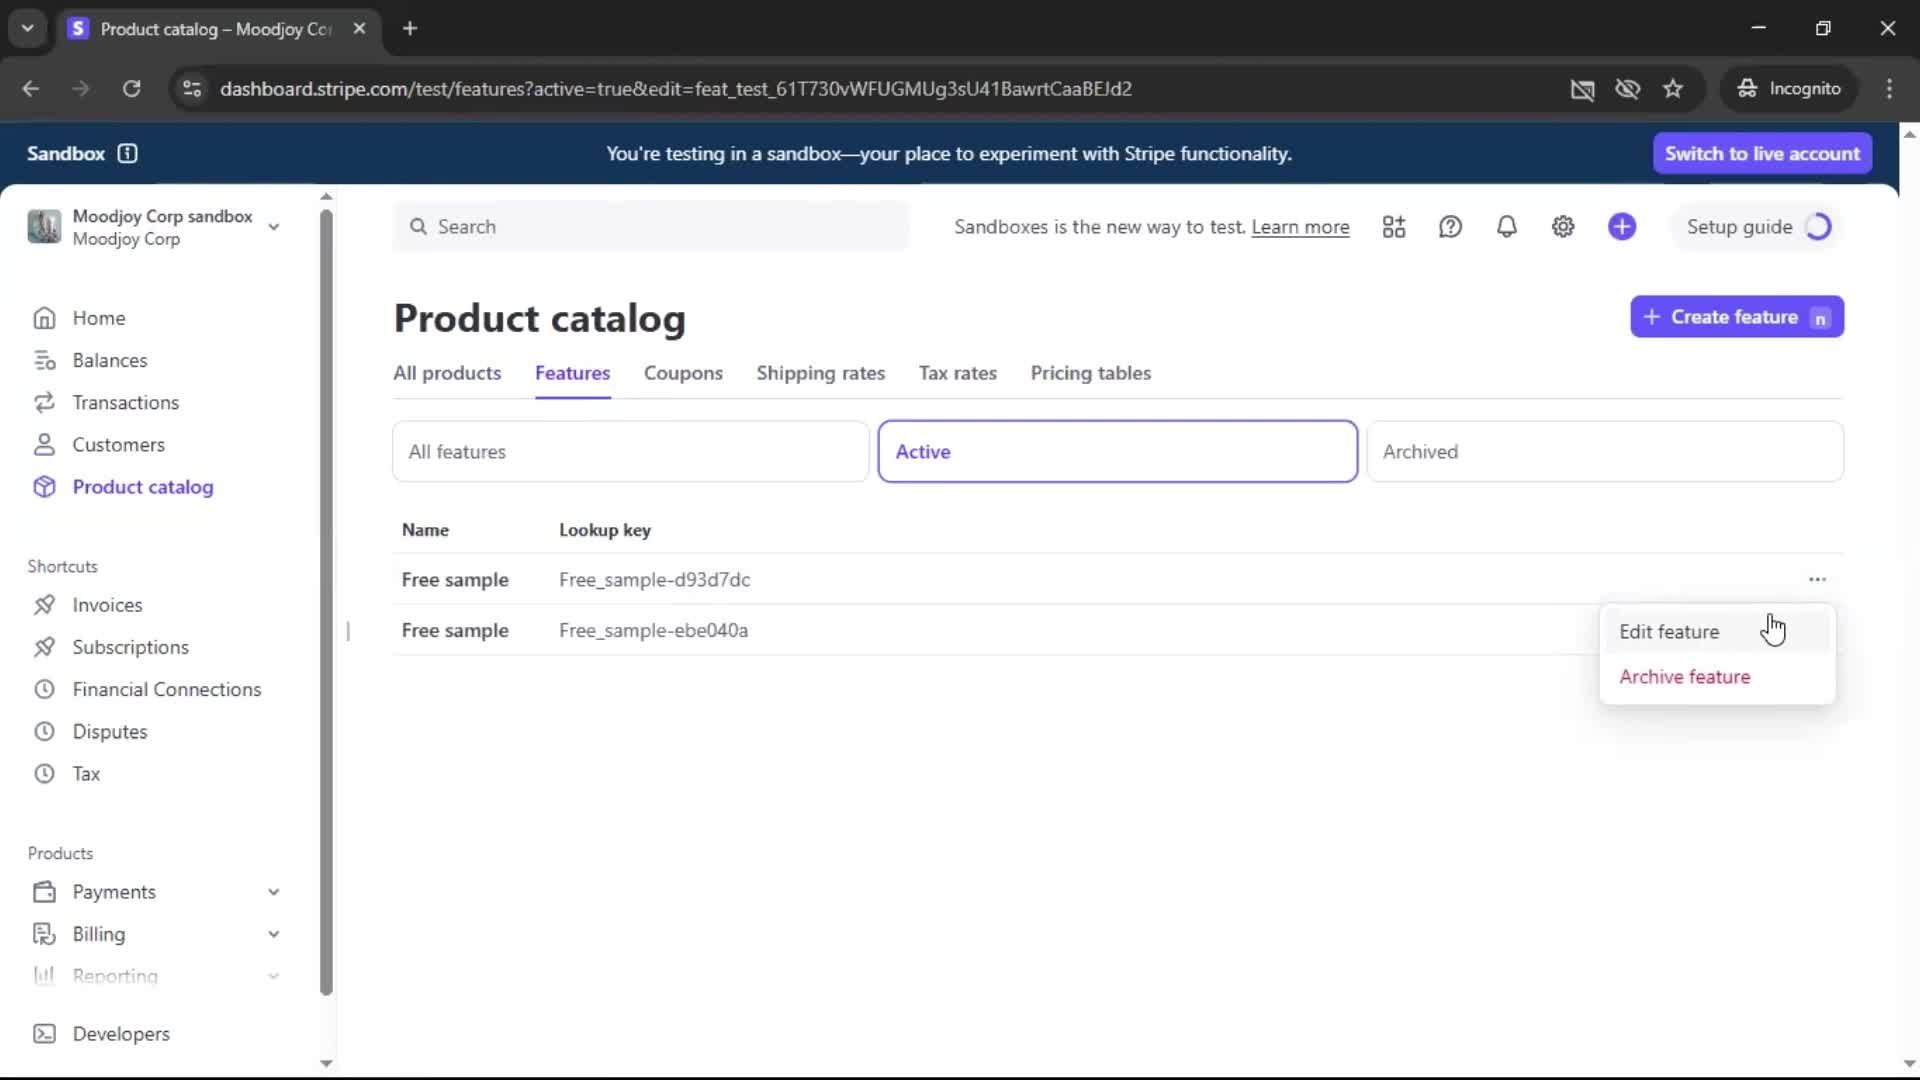1920x1080 pixels.
Task: Open the Shipping rates tab
Action: click(820, 373)
